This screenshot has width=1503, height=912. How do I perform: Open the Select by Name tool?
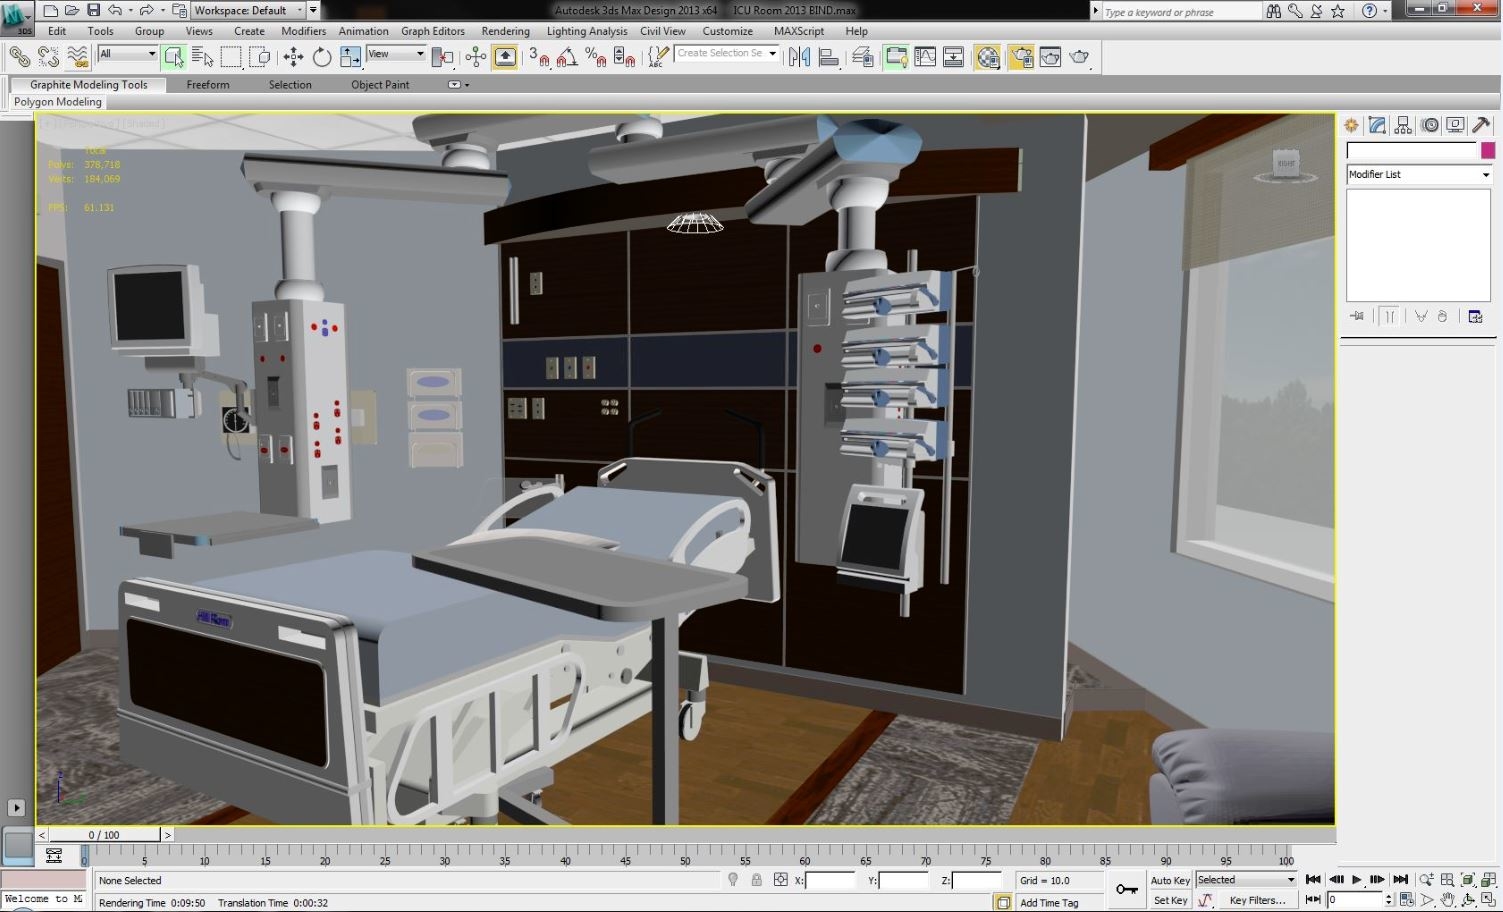(x=203, y=55)
